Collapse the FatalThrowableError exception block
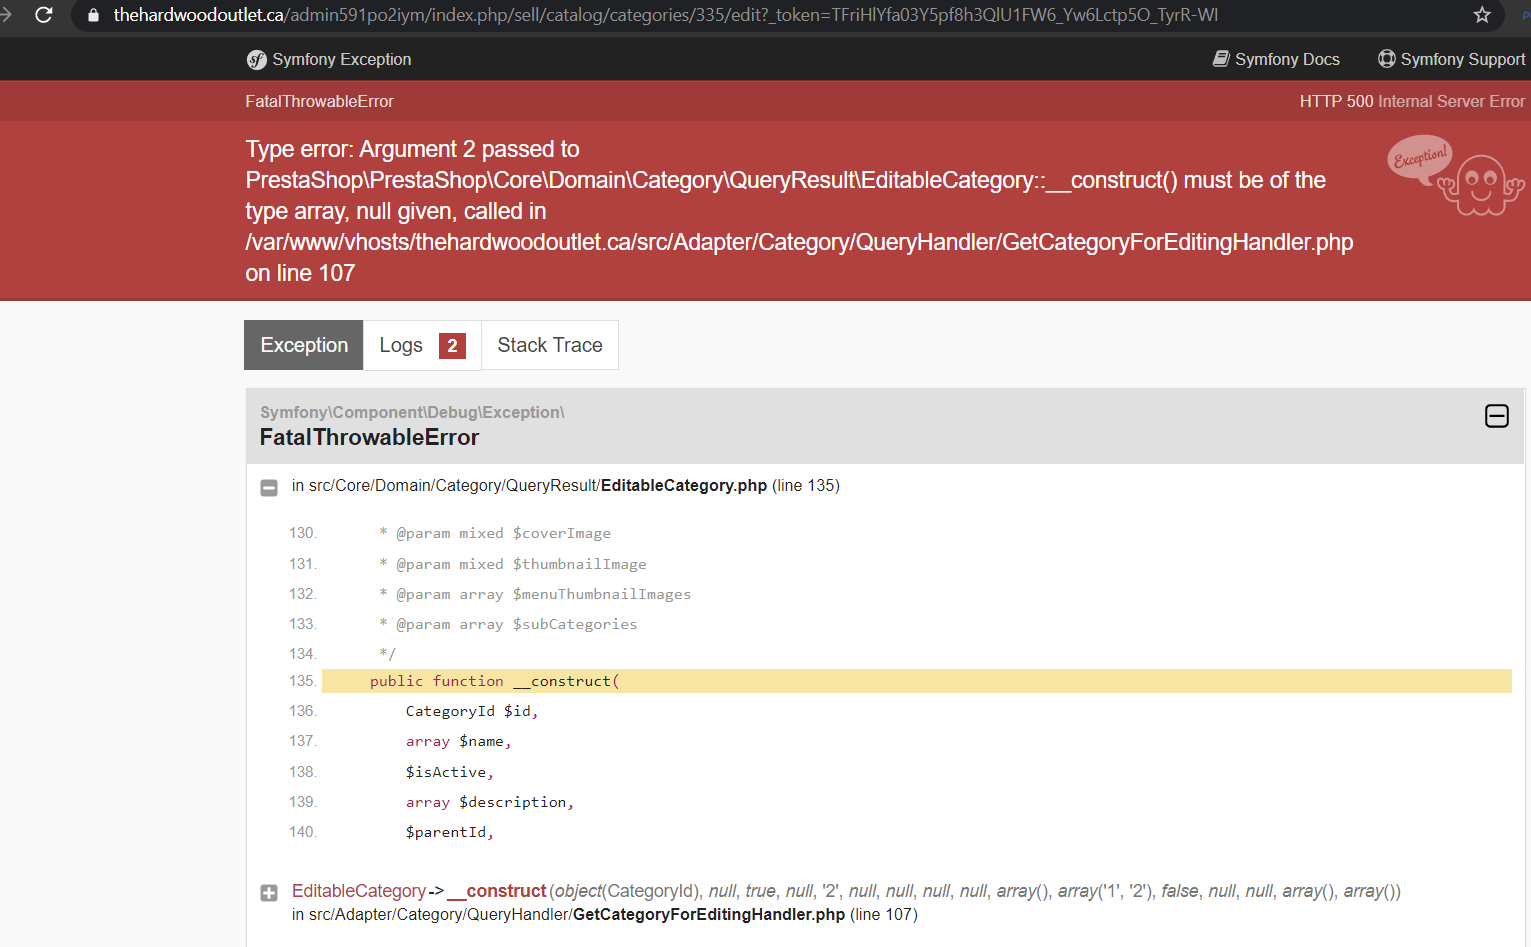The width and height of the screenshot is (1531, 947). (x=1496, y=416)
